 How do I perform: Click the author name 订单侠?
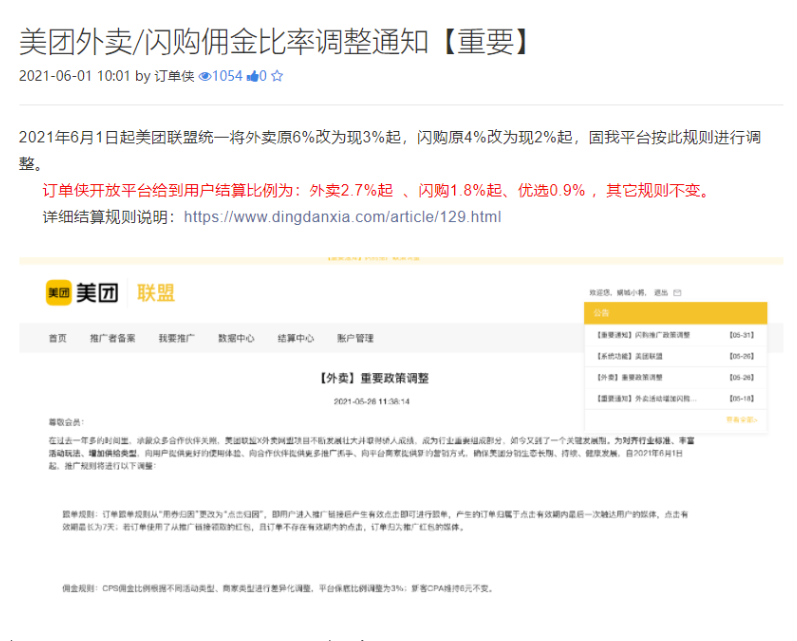(x=174, y=76)
